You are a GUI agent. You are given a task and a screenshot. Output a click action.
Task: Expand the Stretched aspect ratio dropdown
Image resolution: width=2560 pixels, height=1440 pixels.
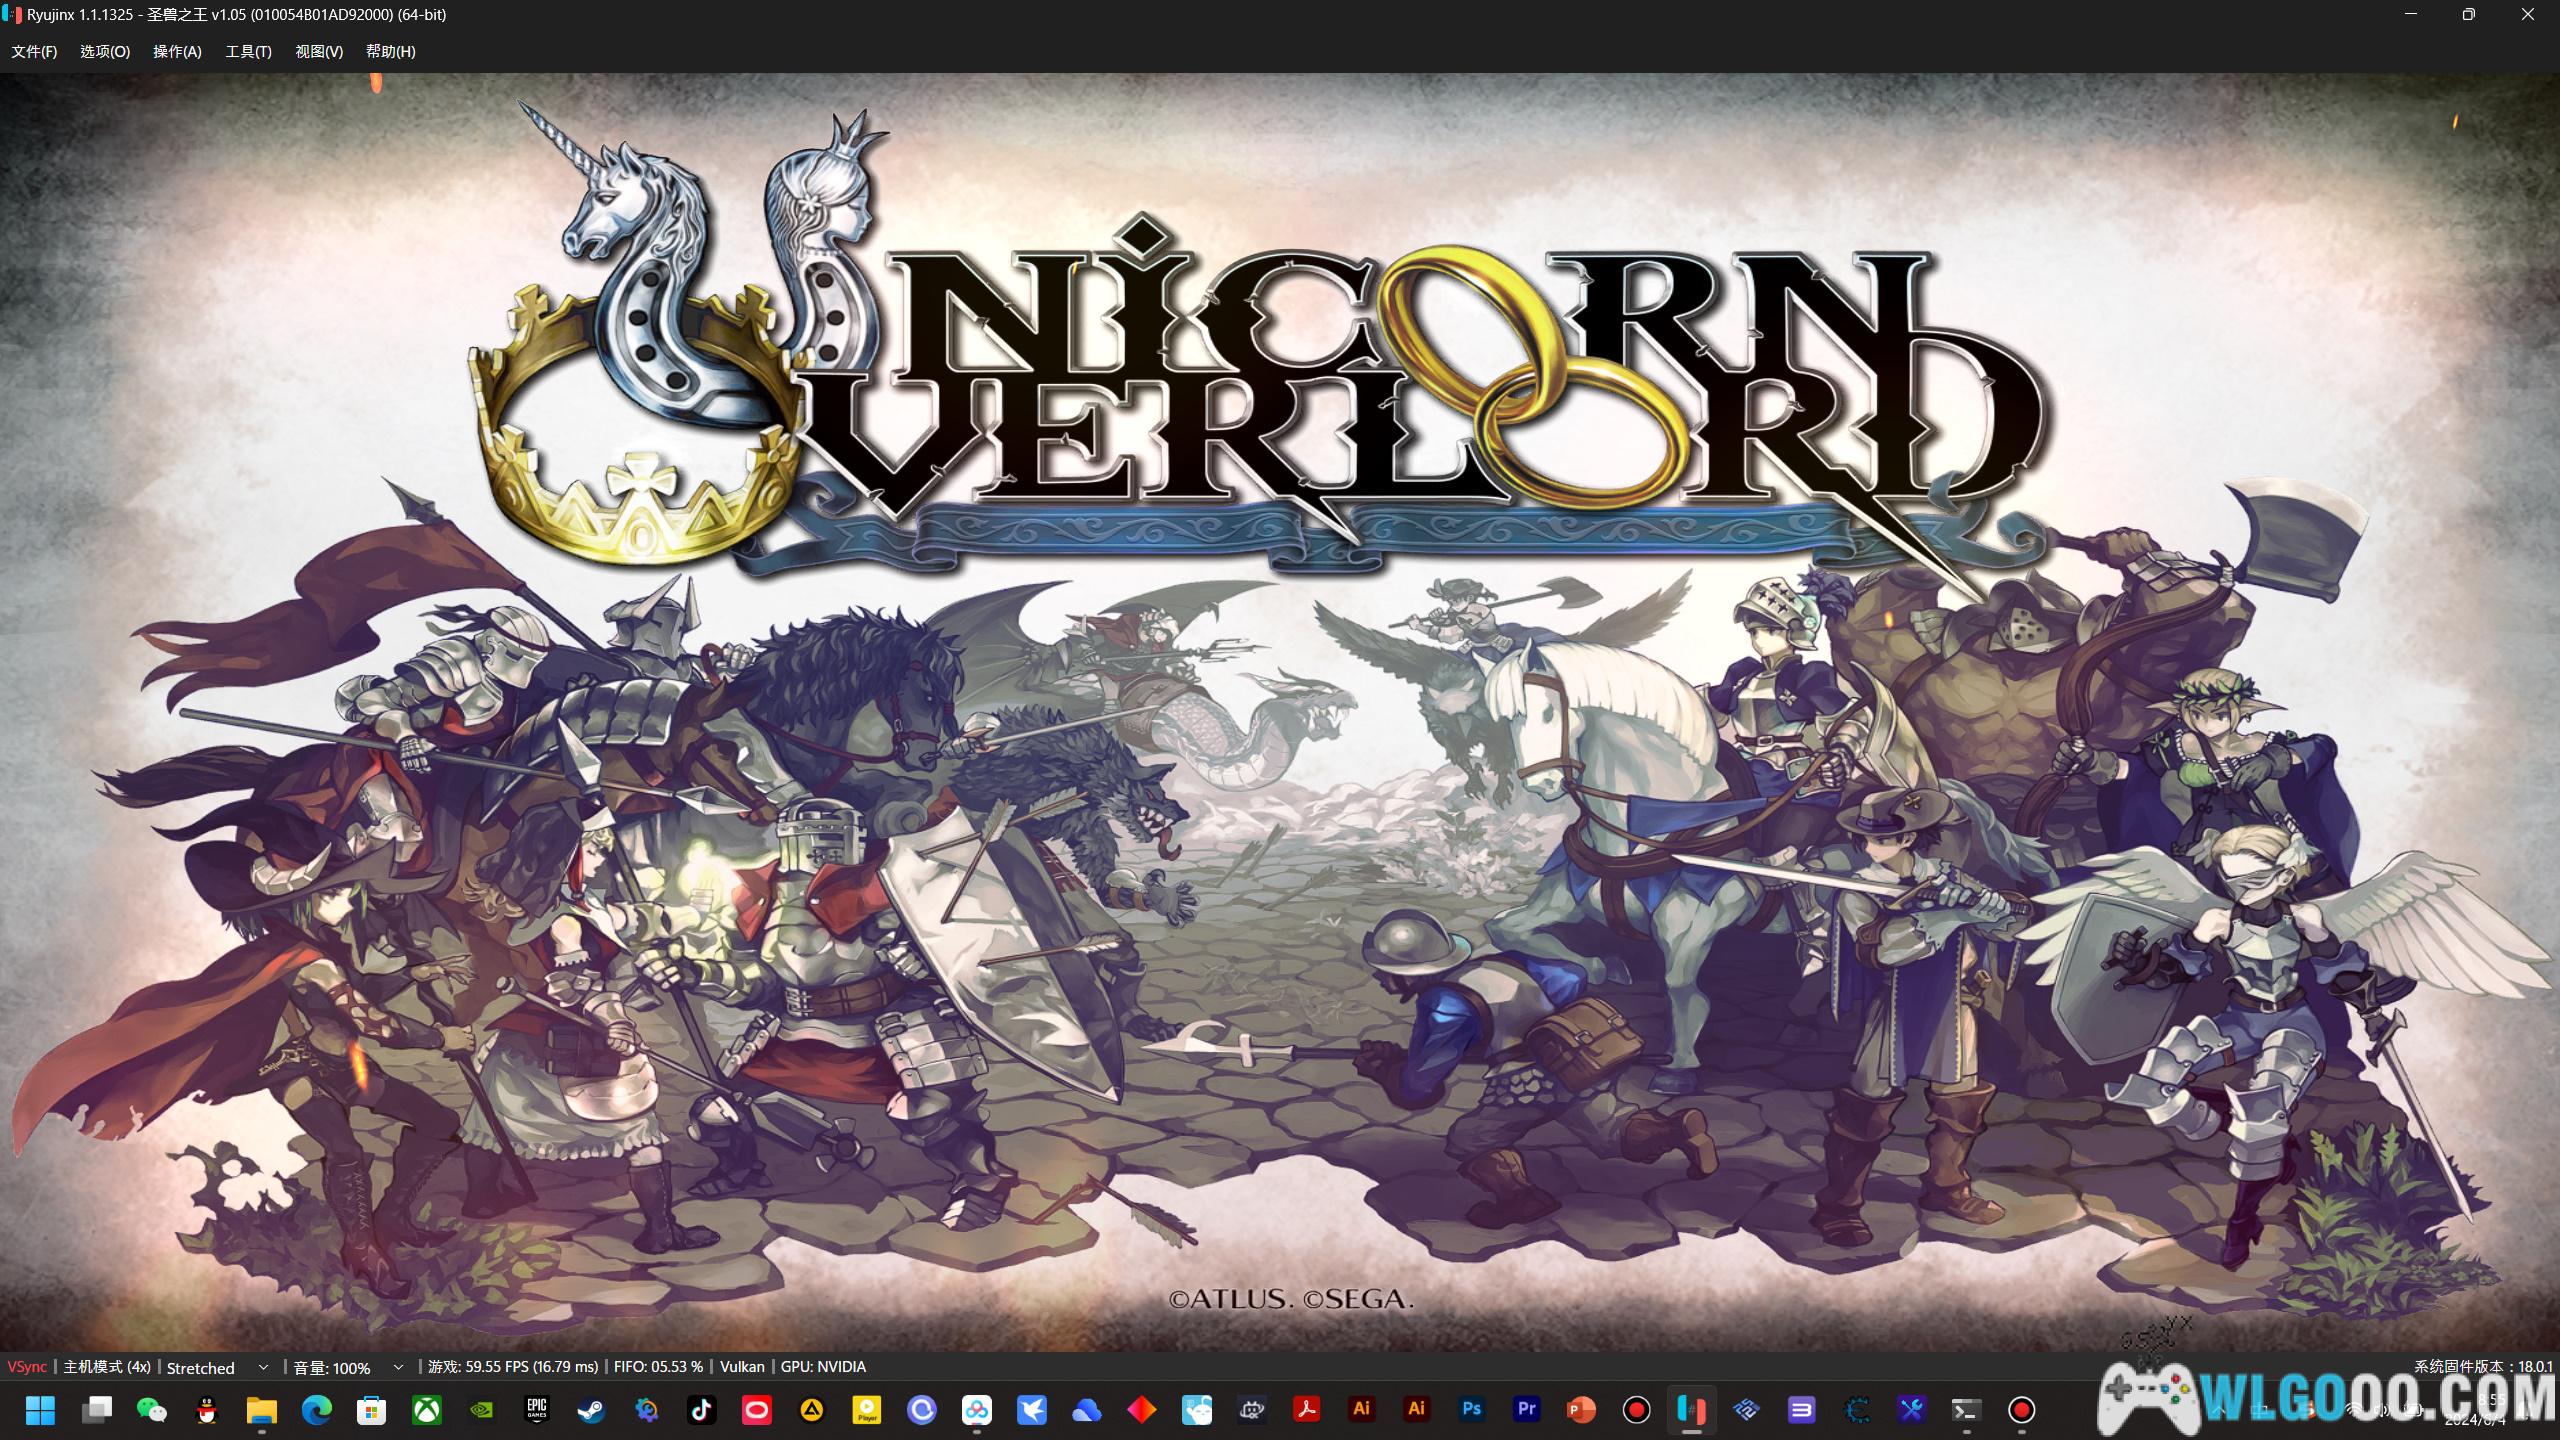pos(263,1367)
